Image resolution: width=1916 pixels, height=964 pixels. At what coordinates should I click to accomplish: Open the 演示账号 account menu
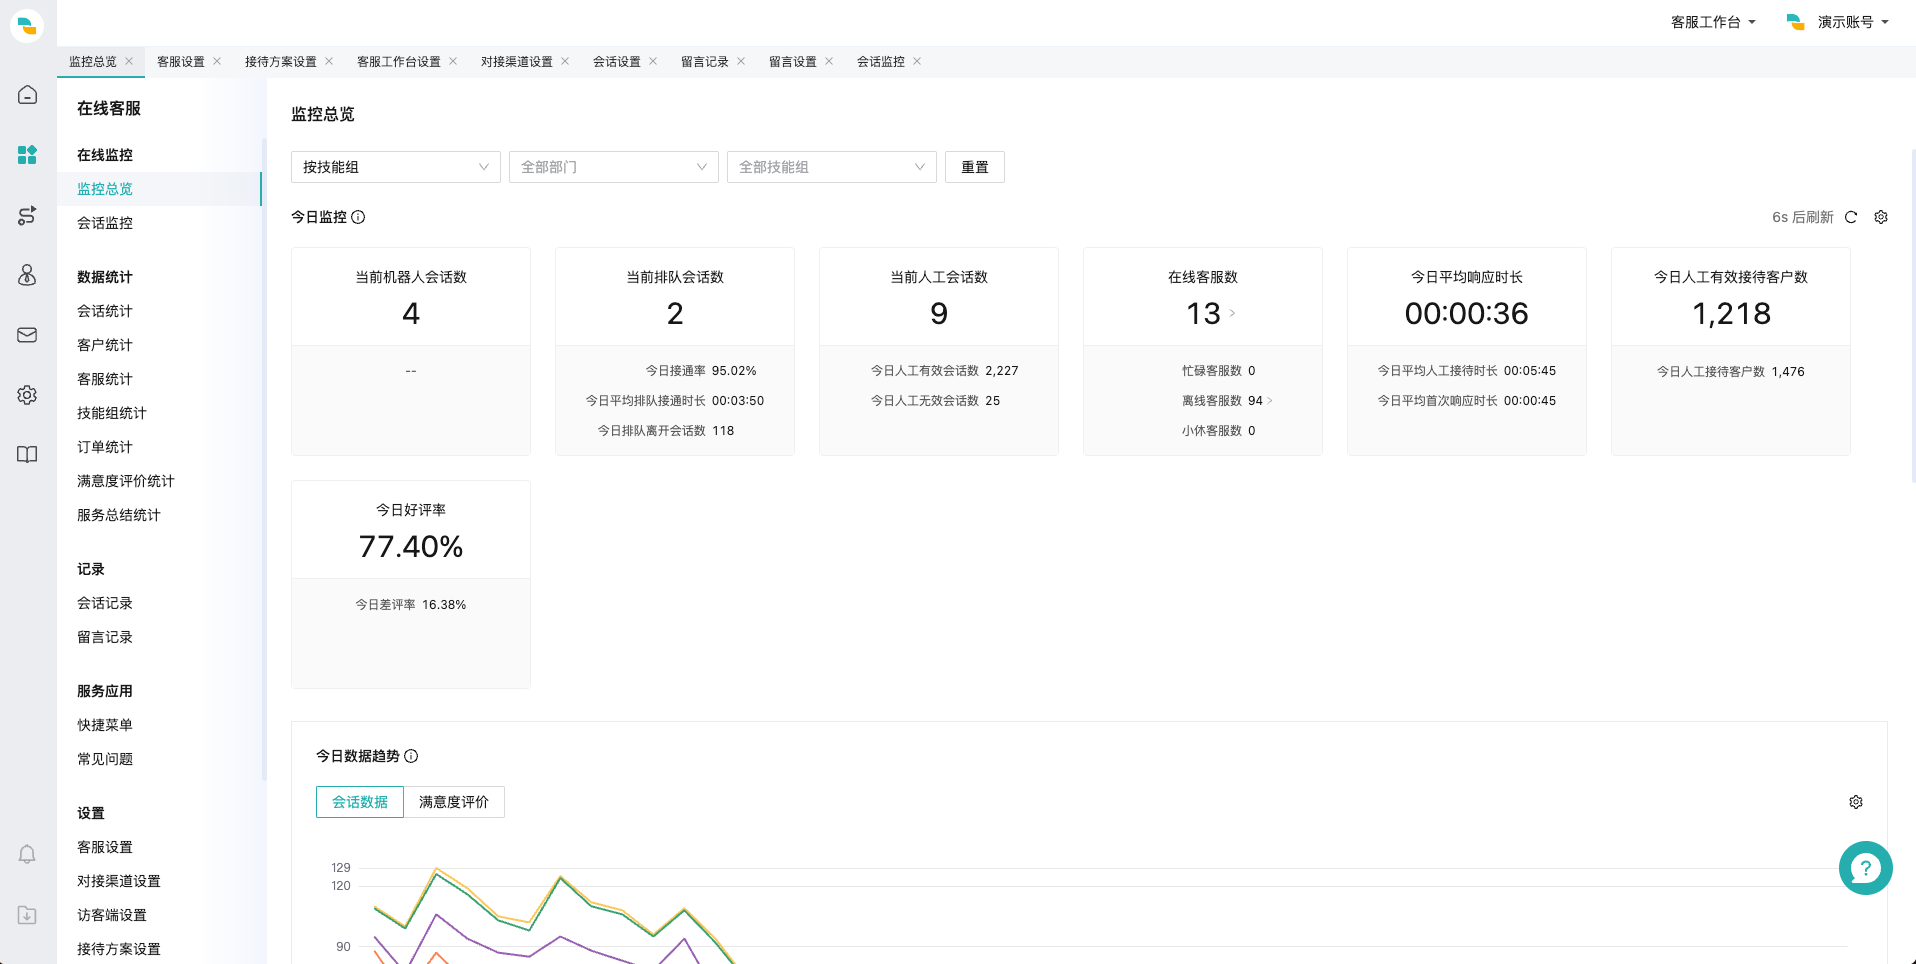[1838, 22]
